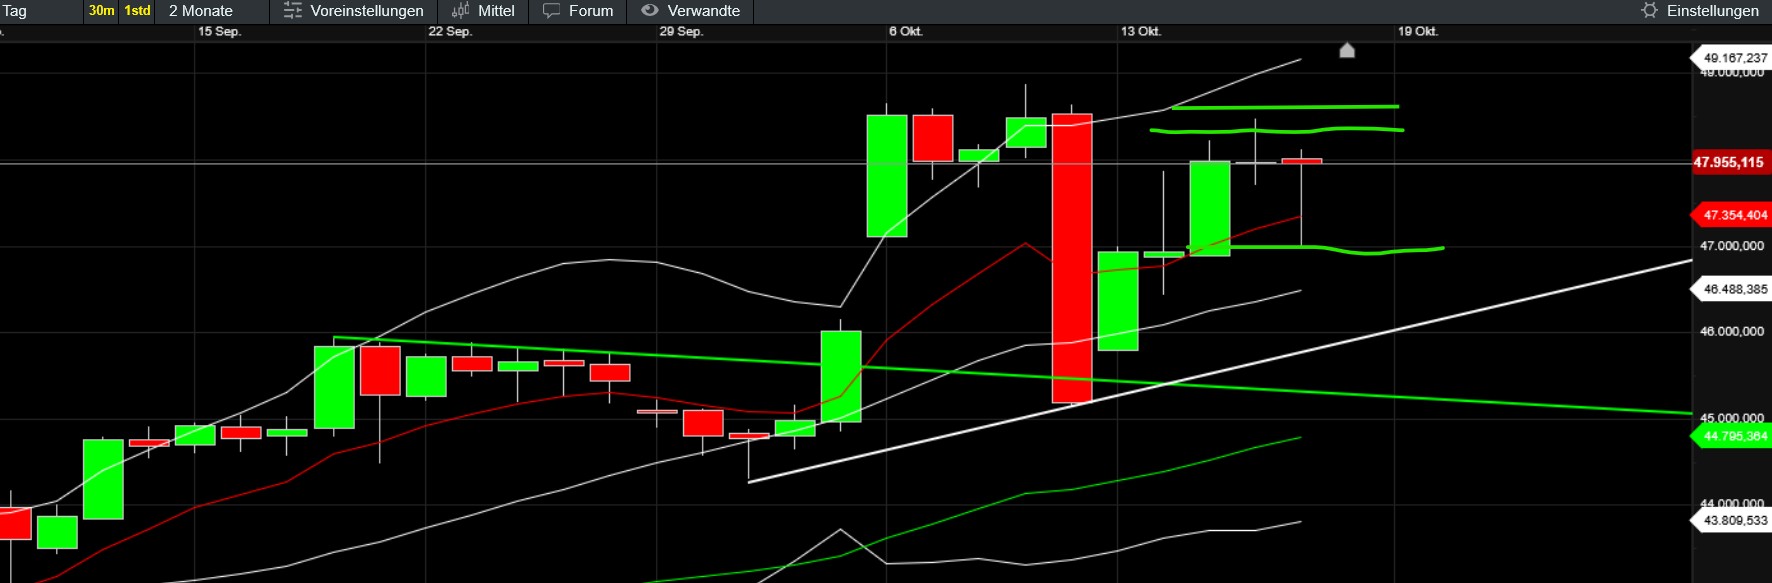Image resolution: width=1772 pixels, height=583 pixels.
Task: Select the large red candle body
Action: pos(1072,258)
